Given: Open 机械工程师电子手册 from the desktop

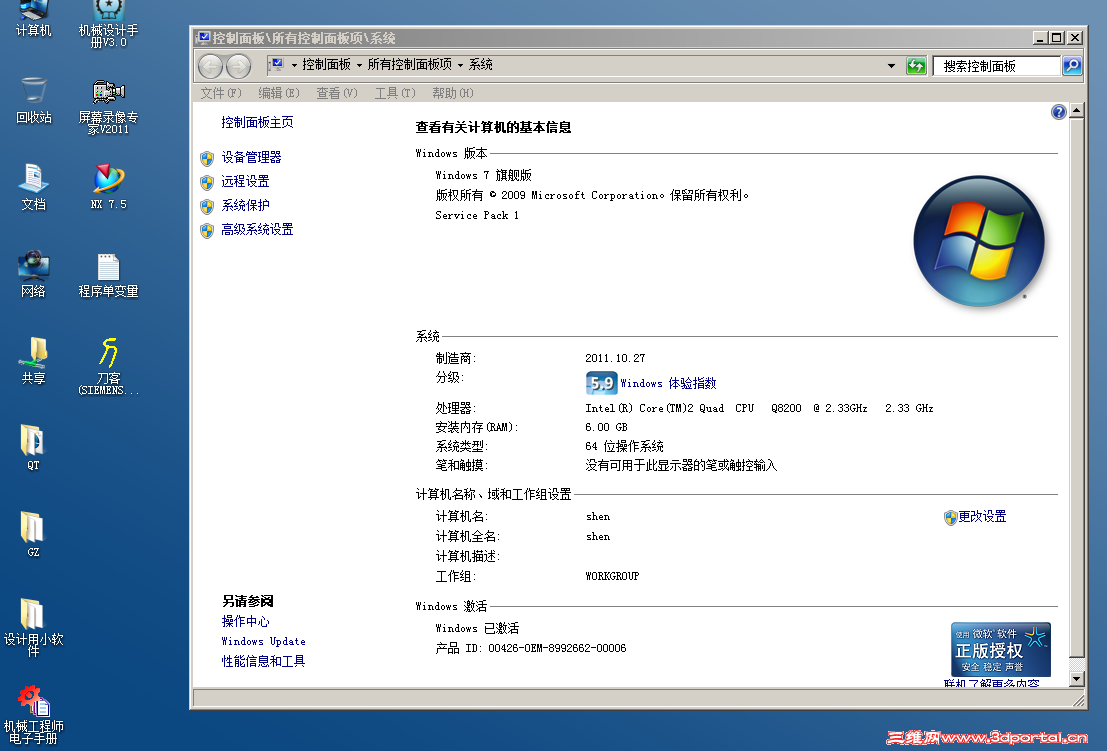Looking at the screenshot, I should tap(33, 700).
